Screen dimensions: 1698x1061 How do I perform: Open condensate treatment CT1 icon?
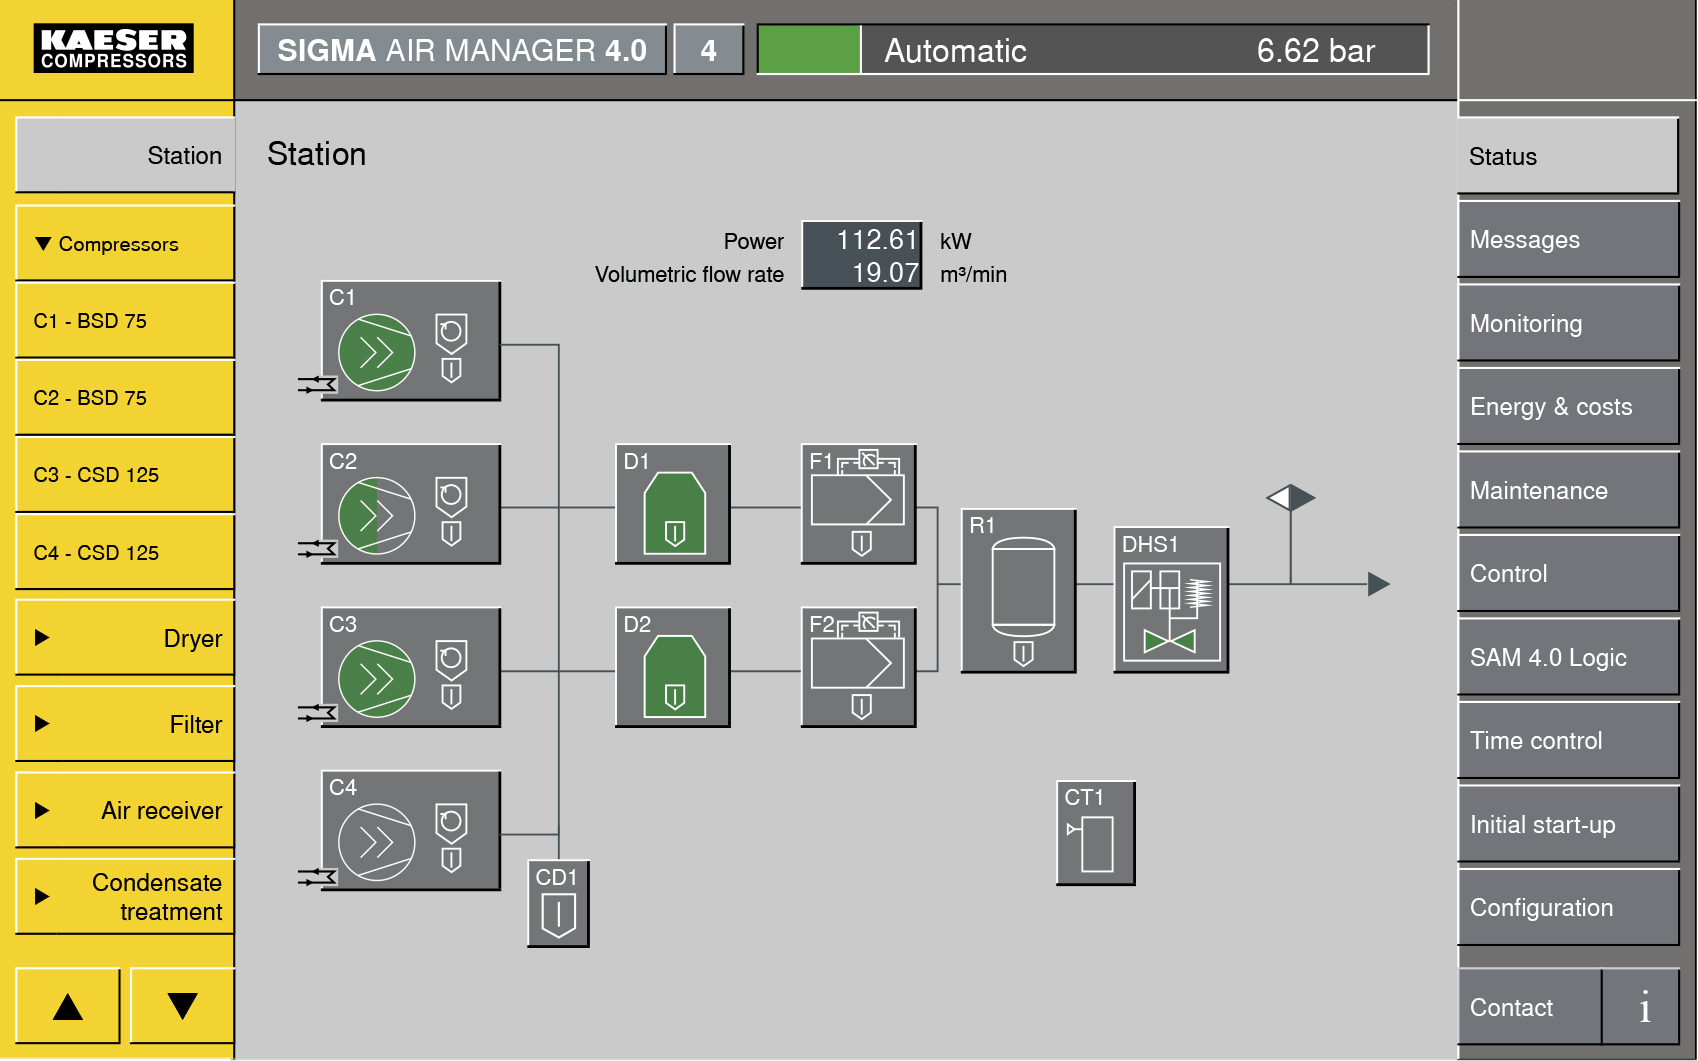[1096, 833]
